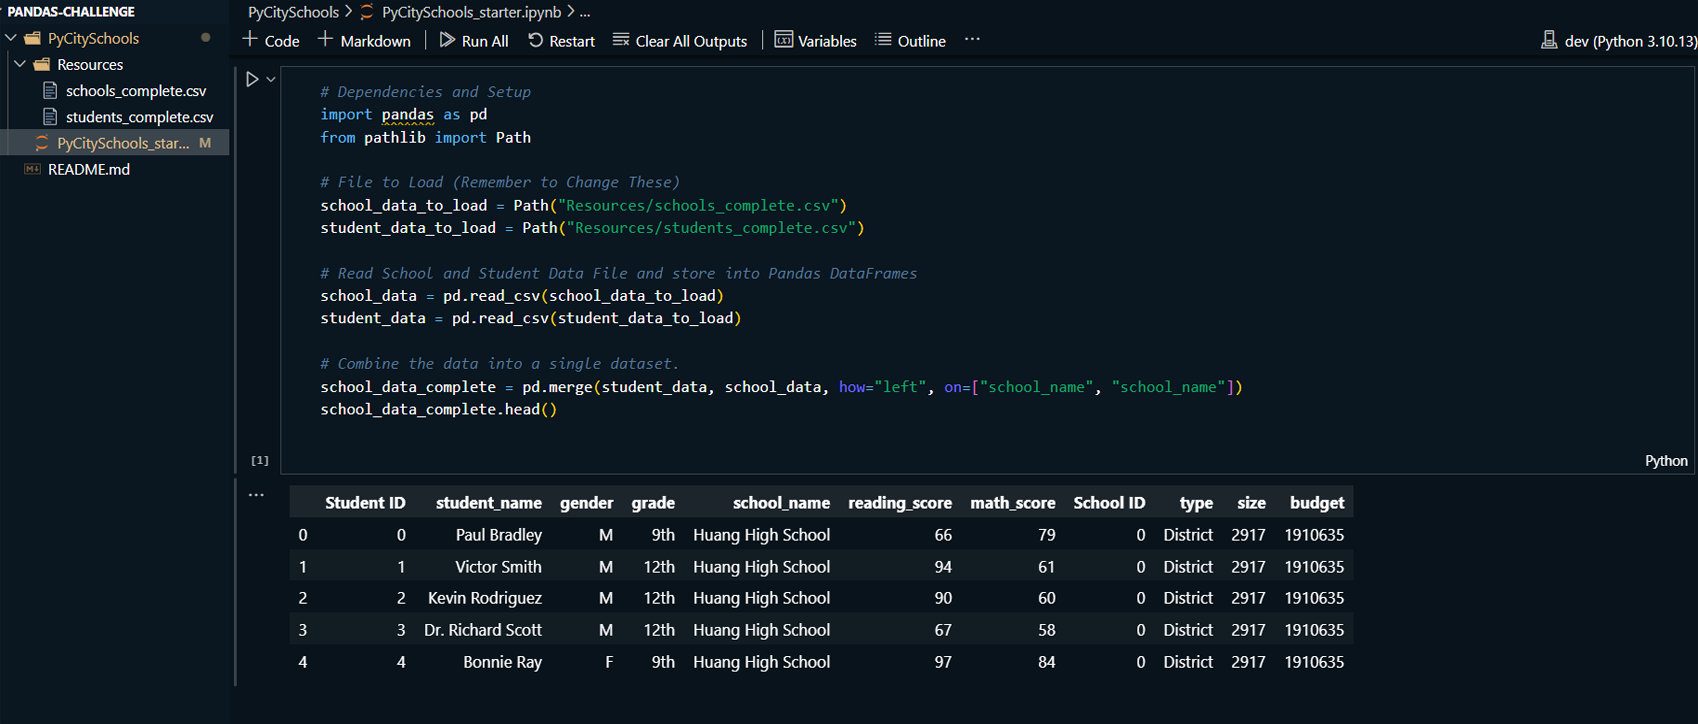This screenshot has width=1698, height=724.
Task: Show the notebook Outline
Action: click(x=910, y=41)
